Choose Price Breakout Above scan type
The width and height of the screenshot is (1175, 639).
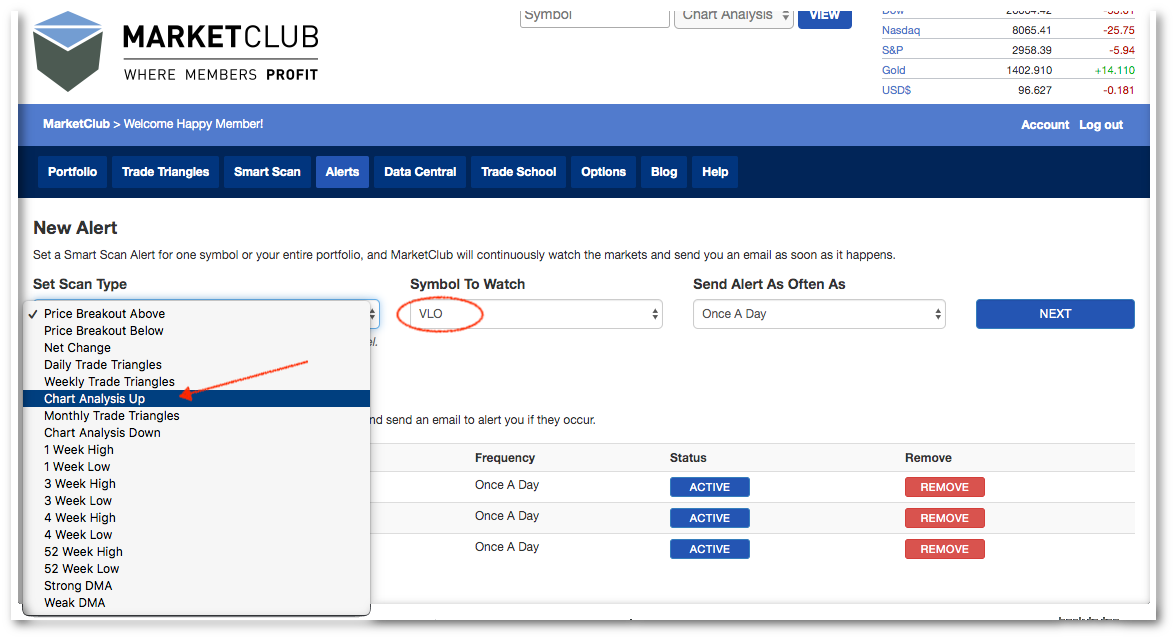coord(196,314)
